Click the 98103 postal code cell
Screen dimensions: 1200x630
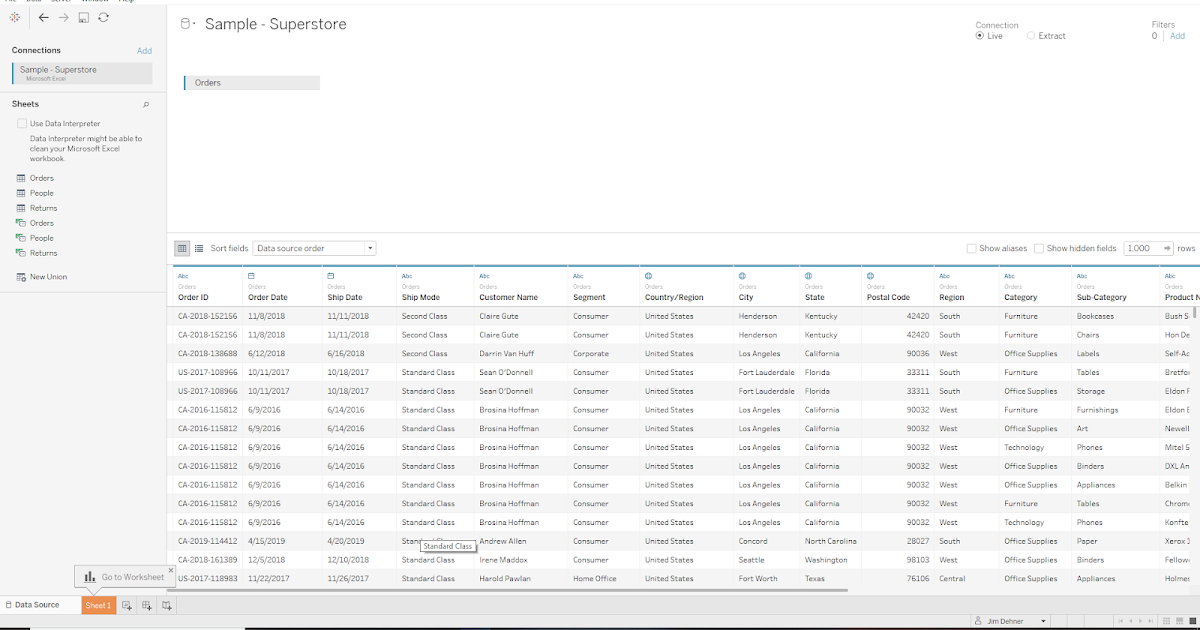918,560
